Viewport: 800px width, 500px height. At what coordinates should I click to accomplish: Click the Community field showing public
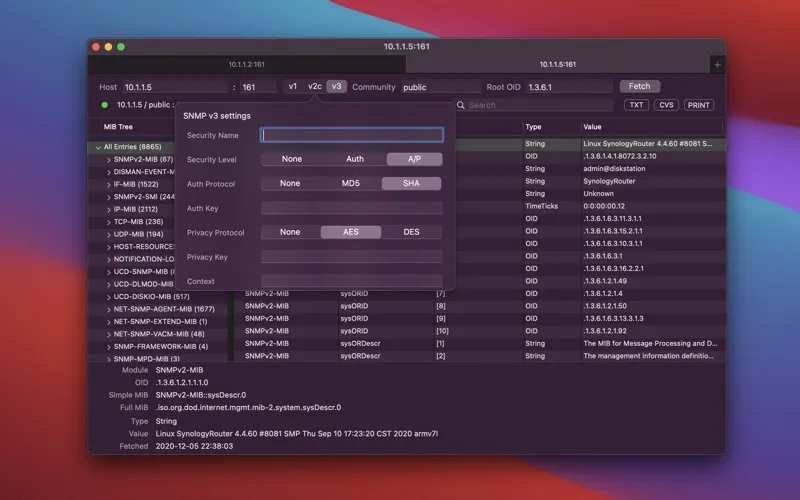point(441,87)
